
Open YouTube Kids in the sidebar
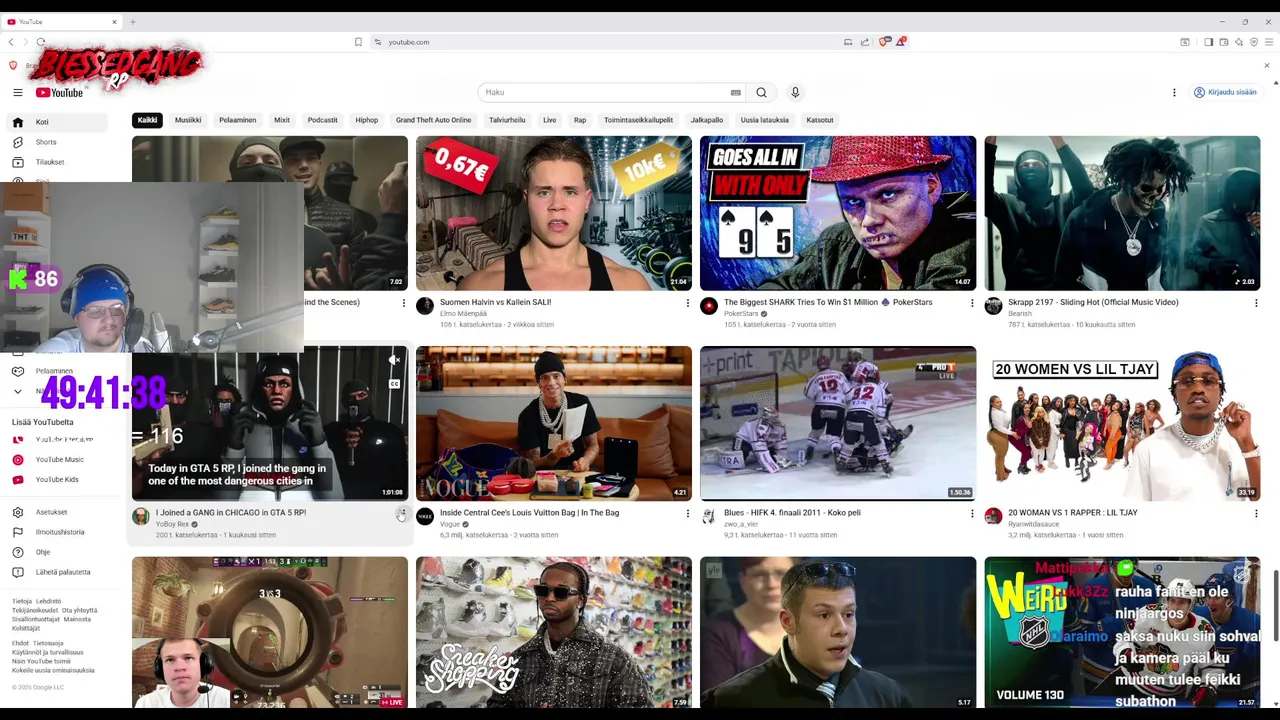[x=57, y=479]
